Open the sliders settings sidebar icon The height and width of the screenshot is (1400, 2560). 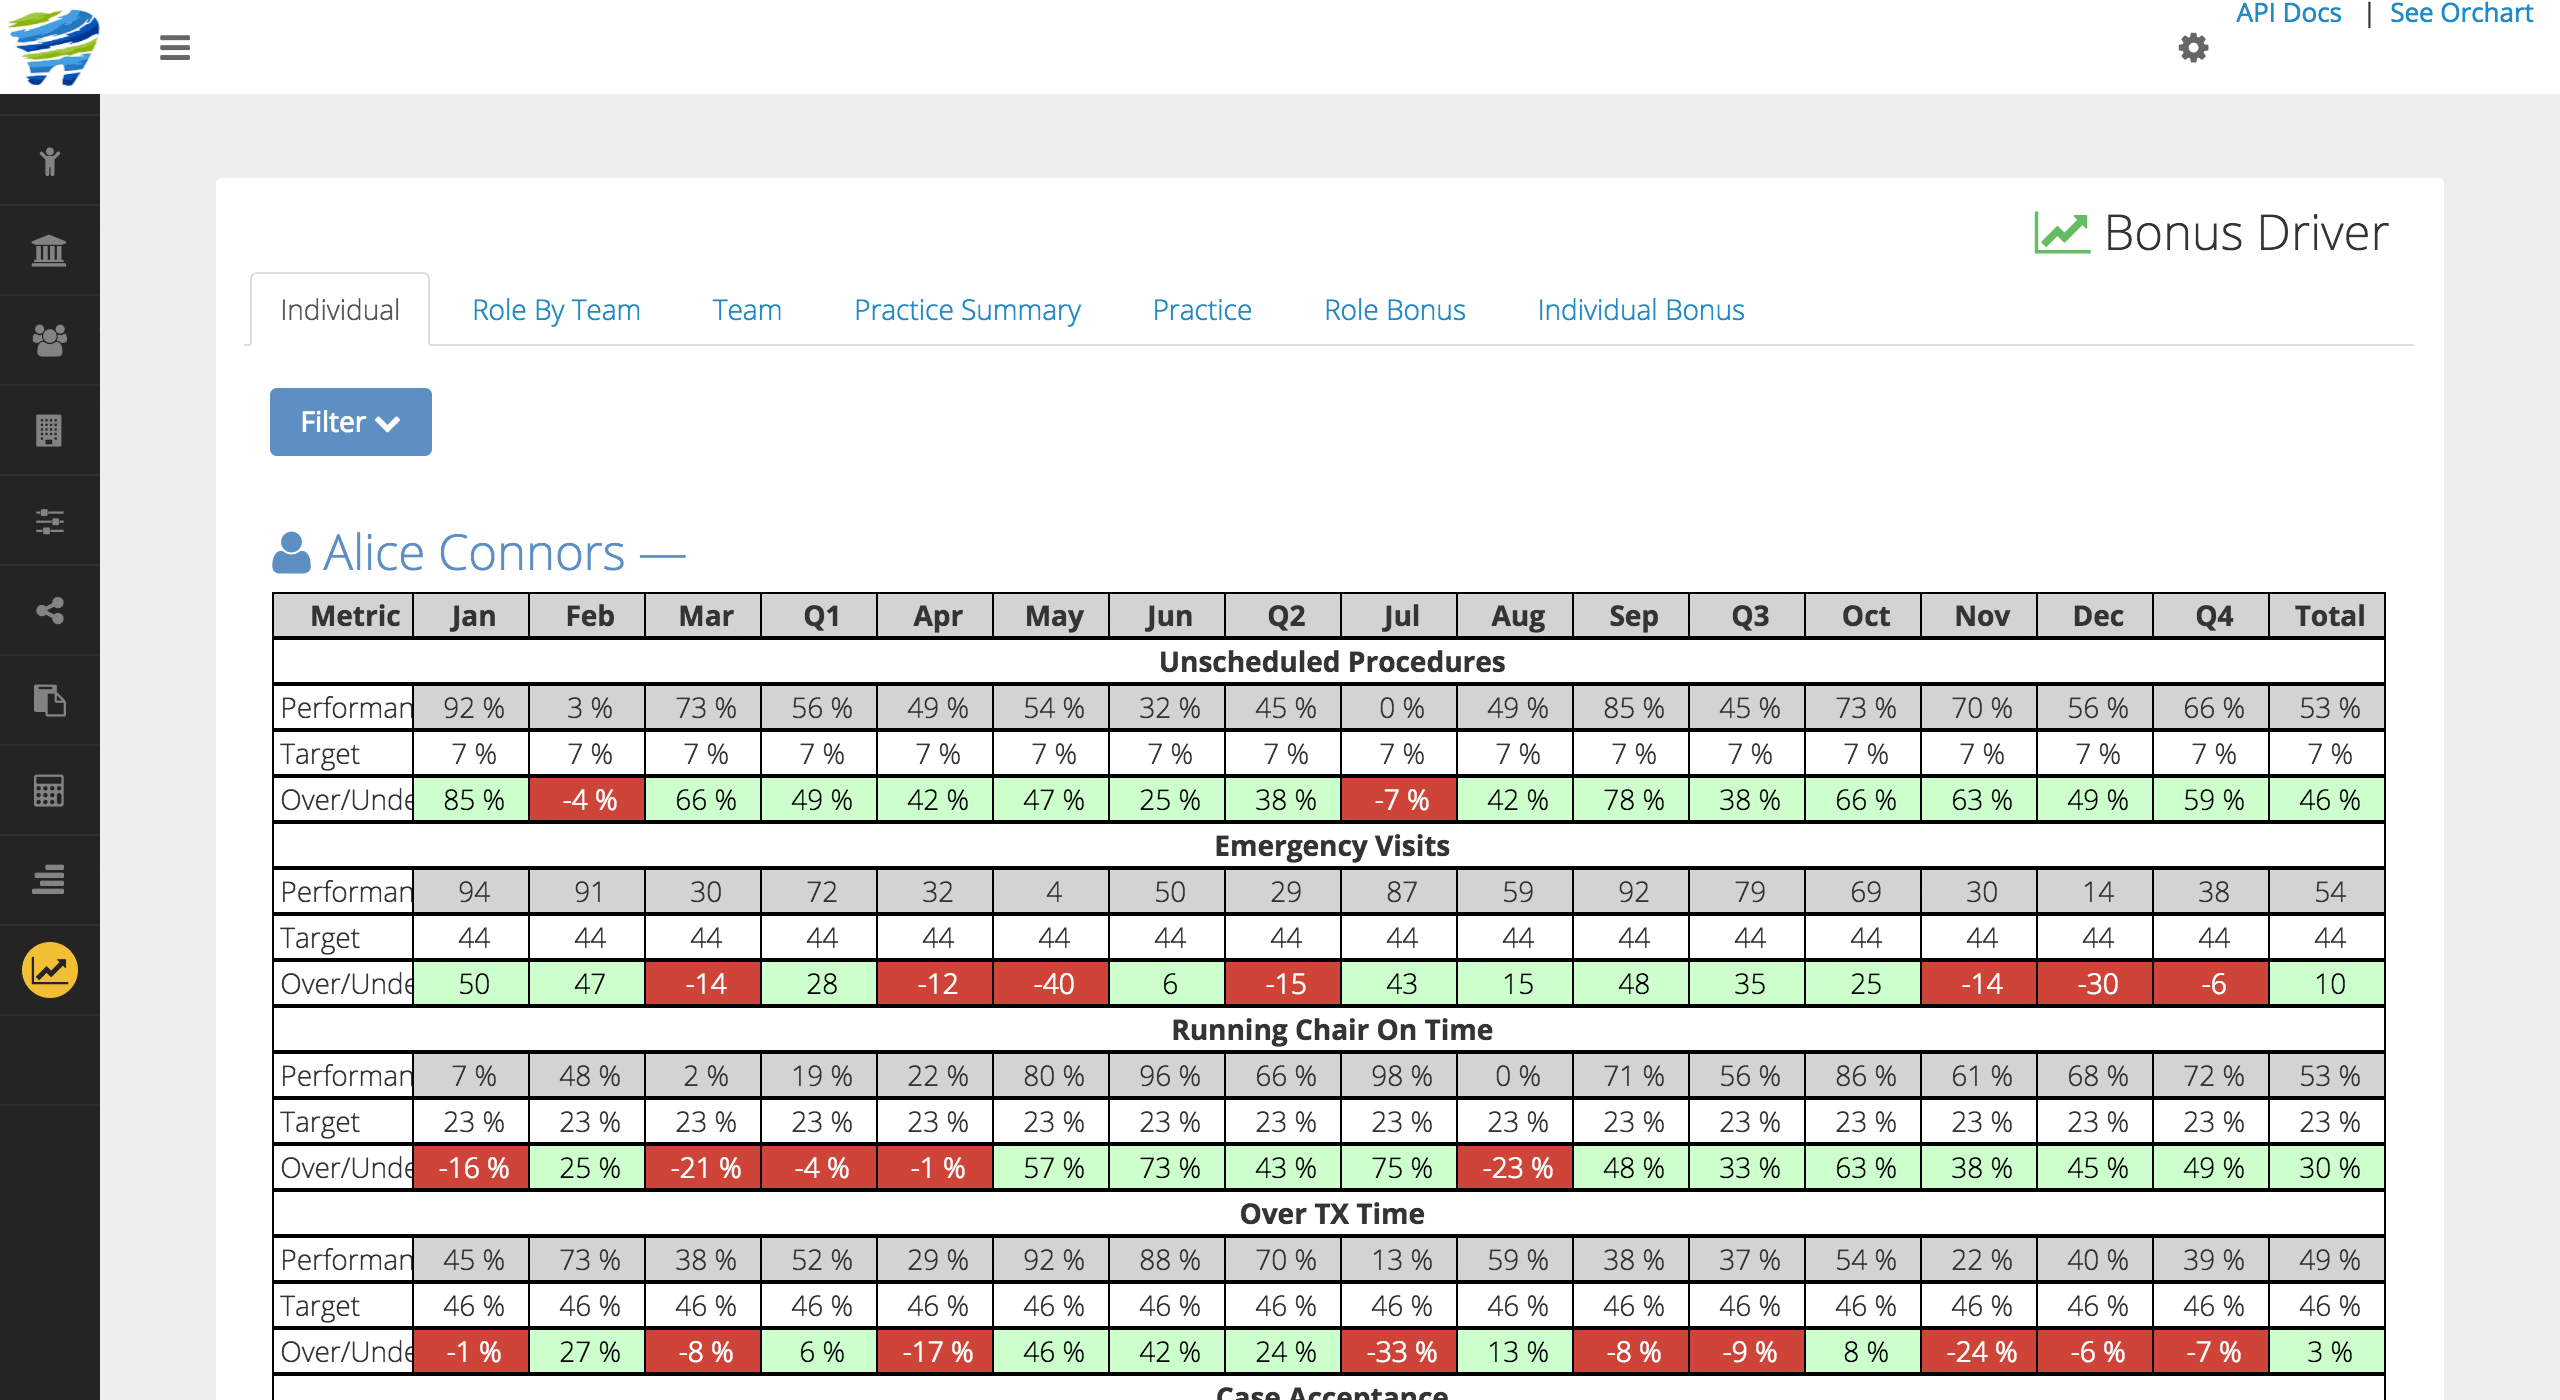pos(49,520)
